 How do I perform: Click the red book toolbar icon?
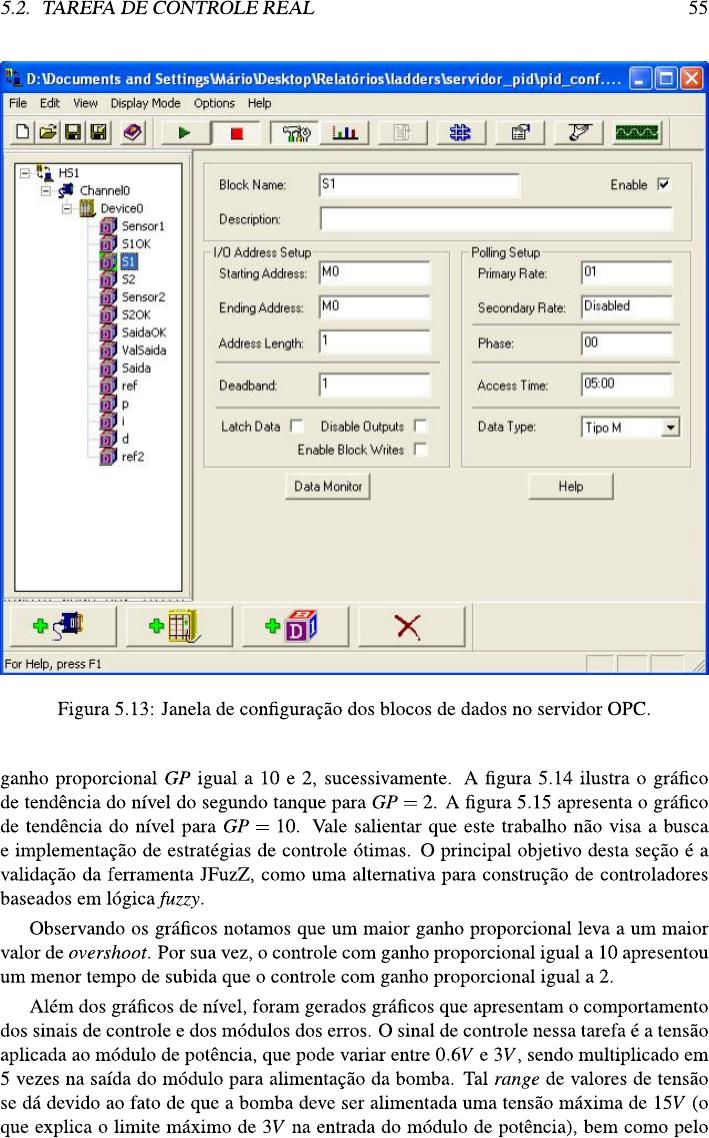tap(133, 132)
